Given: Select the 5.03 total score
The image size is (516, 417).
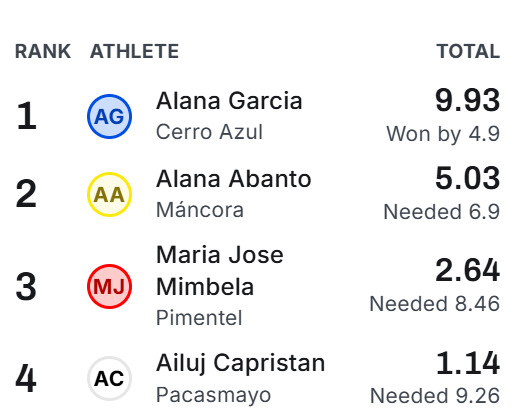Looking at the screenshot, I should click(x=467, y=178).
